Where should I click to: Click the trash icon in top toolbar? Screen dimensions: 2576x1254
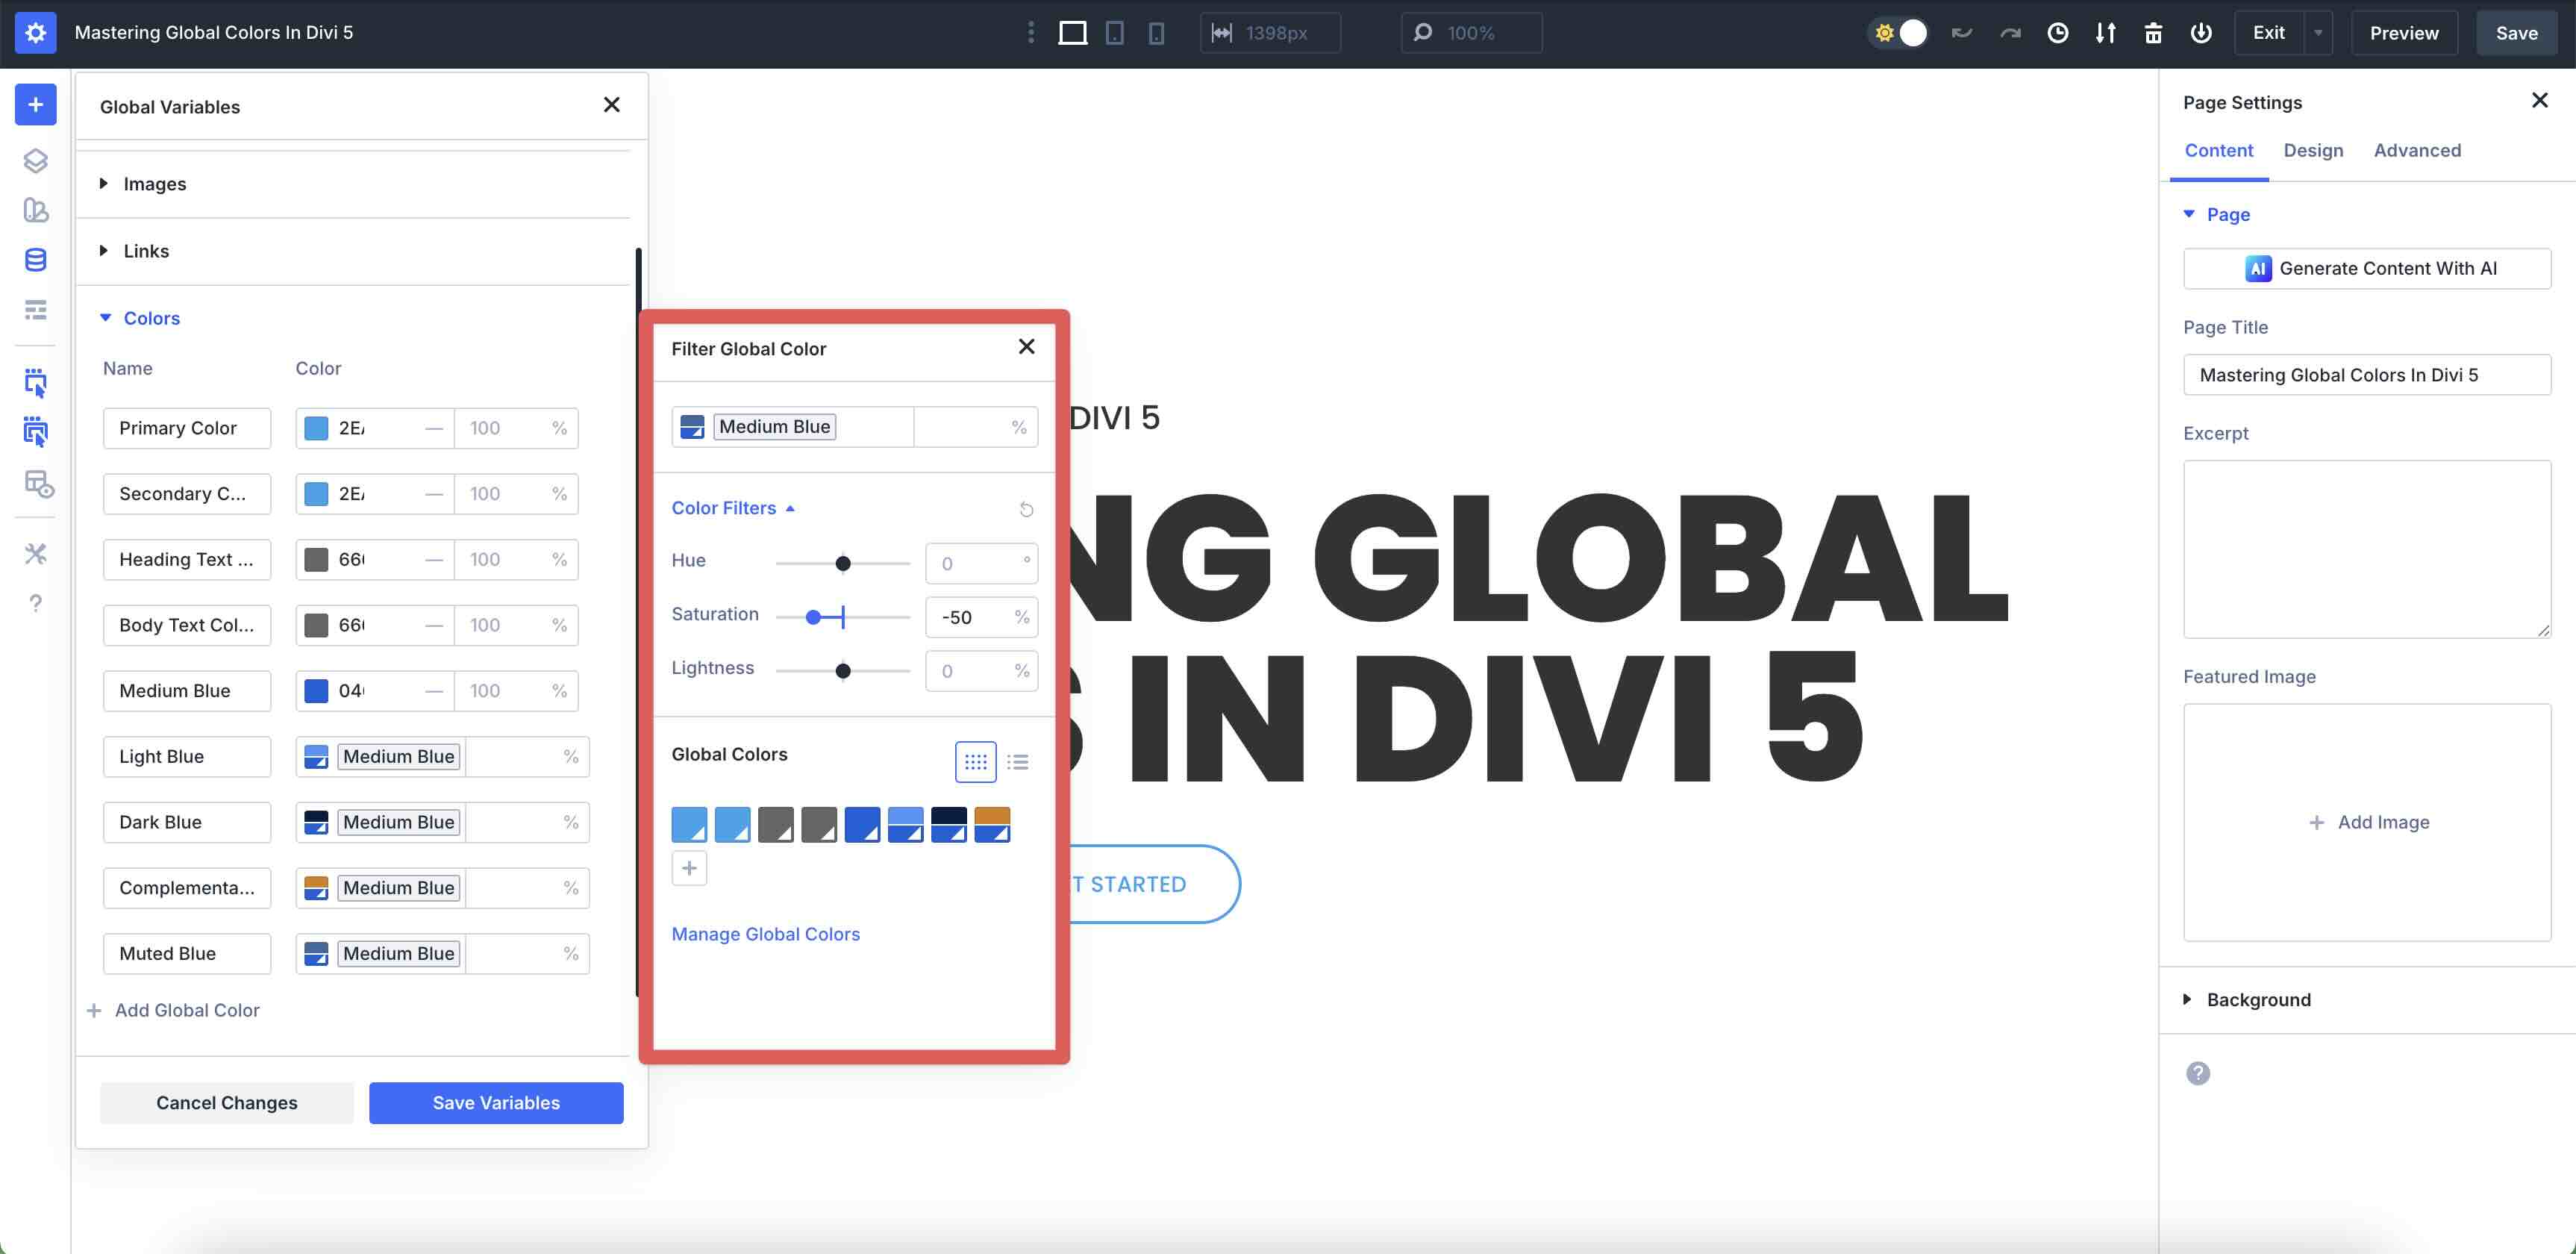2153,33
